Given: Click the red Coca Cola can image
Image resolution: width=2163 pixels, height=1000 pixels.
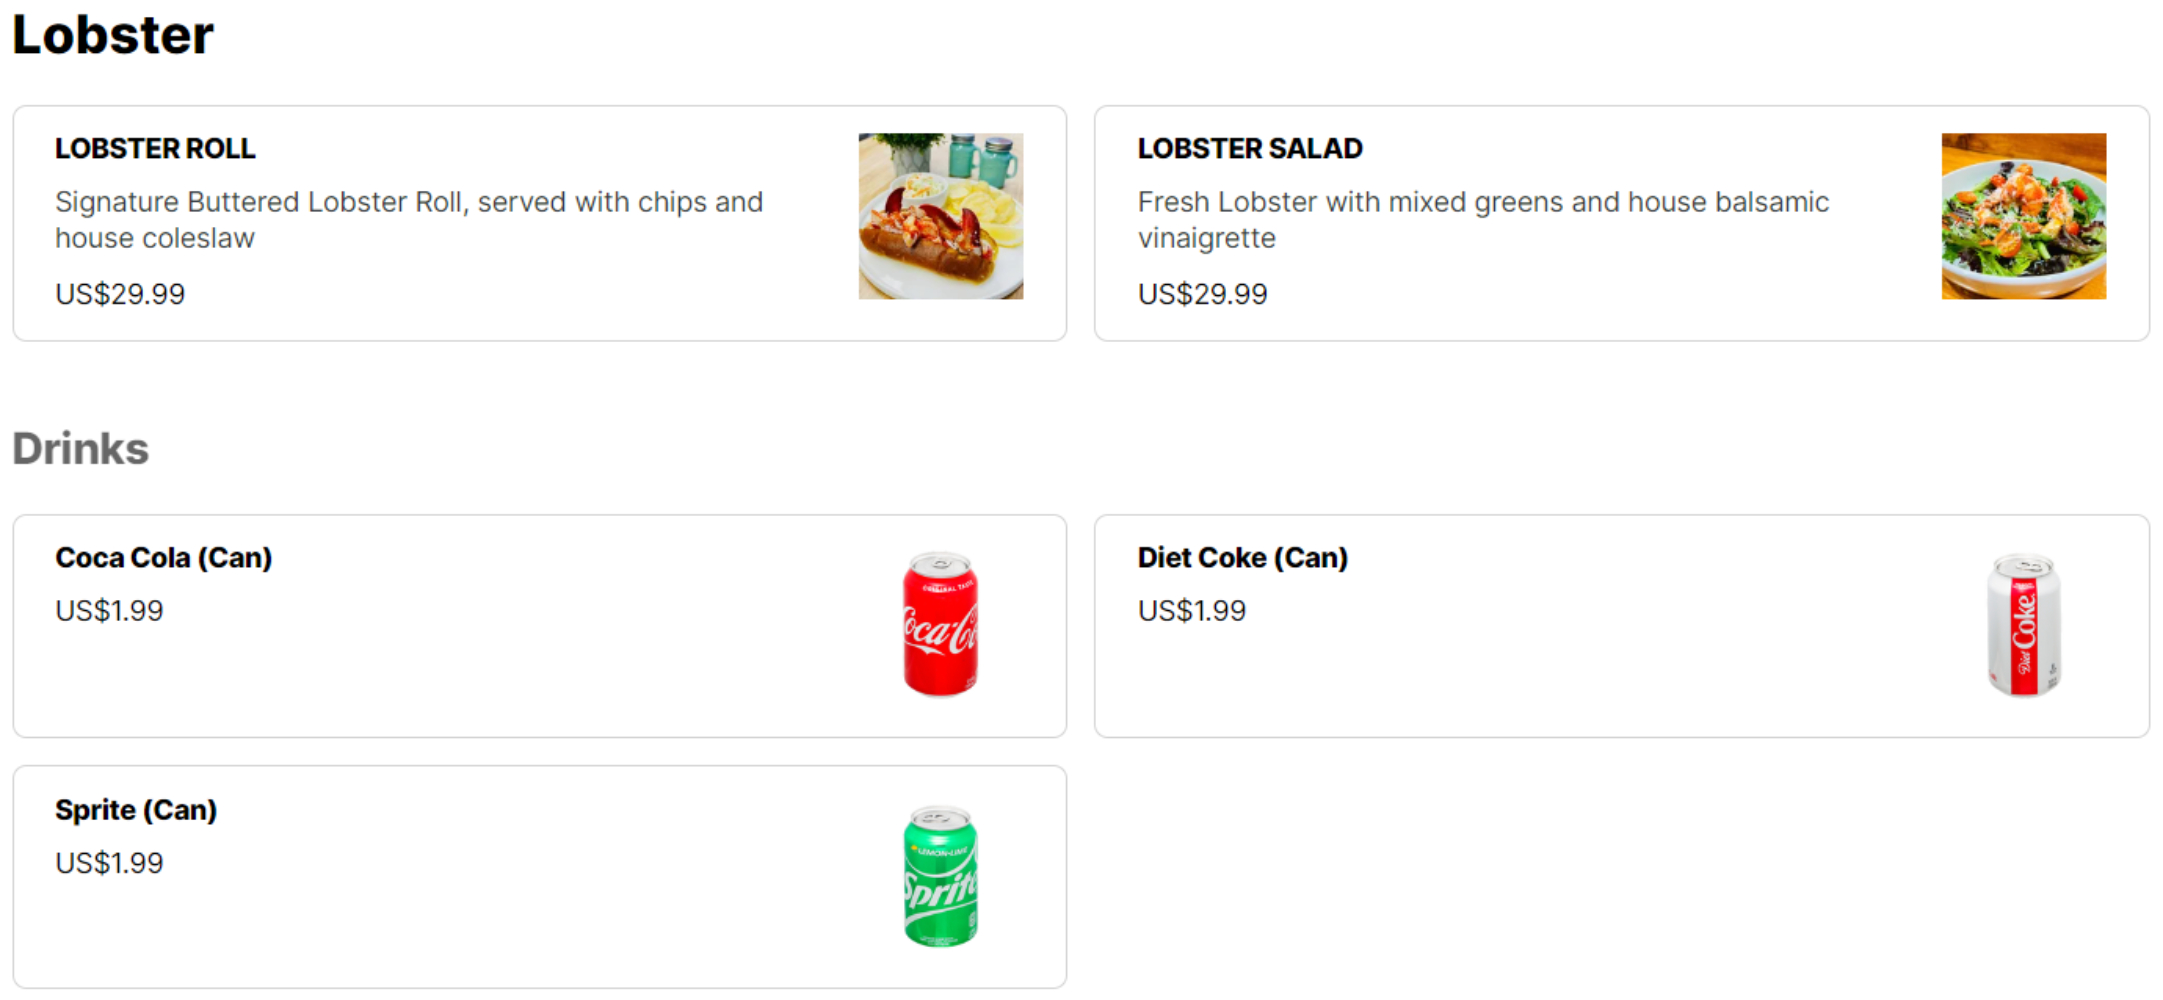Looking at the screenshot, I should pyautogui.click(x=940, y=623).
